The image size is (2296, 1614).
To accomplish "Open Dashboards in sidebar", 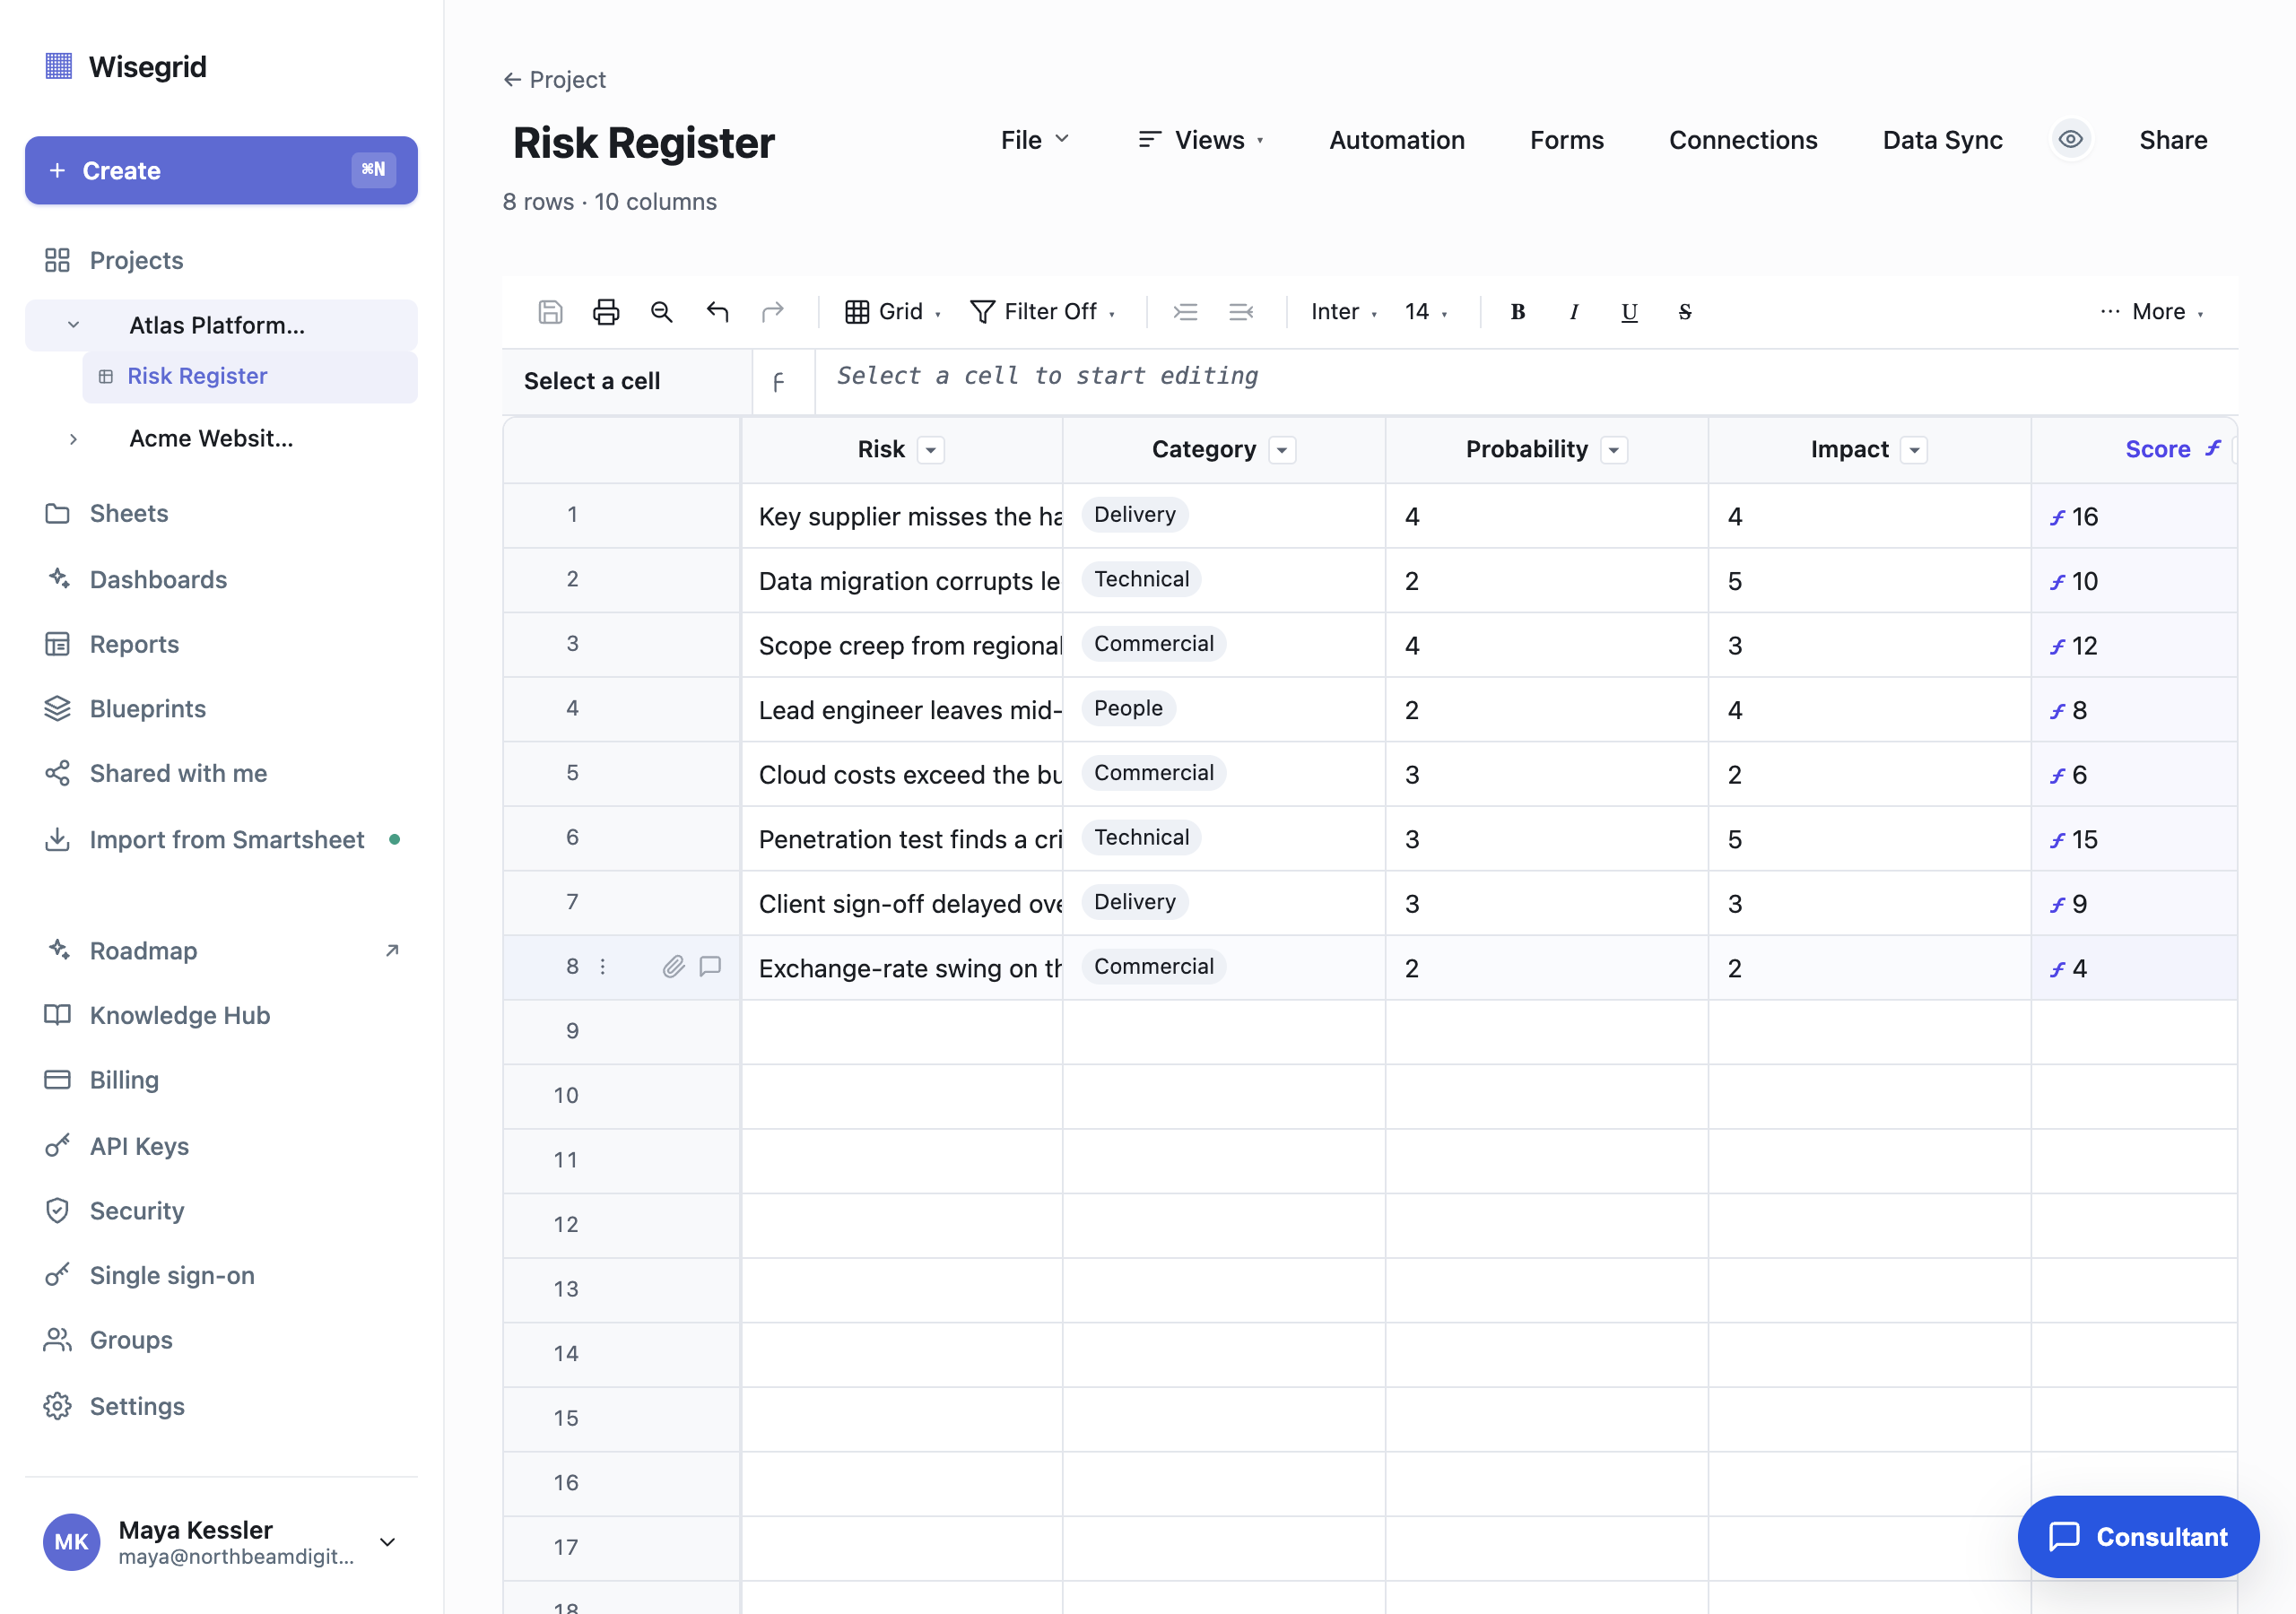I will pos(222,579).
